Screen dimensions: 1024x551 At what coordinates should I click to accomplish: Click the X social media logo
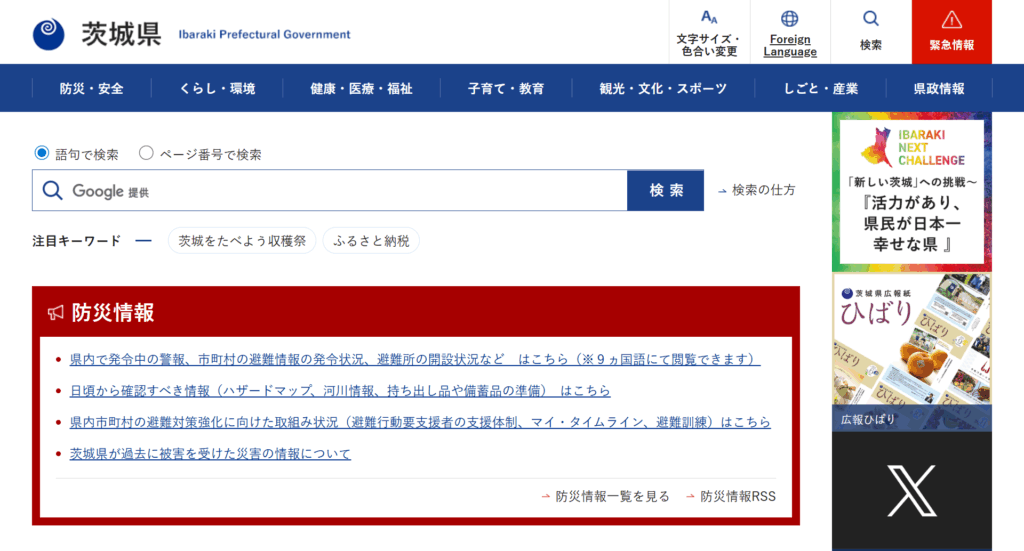pos(911,490)
